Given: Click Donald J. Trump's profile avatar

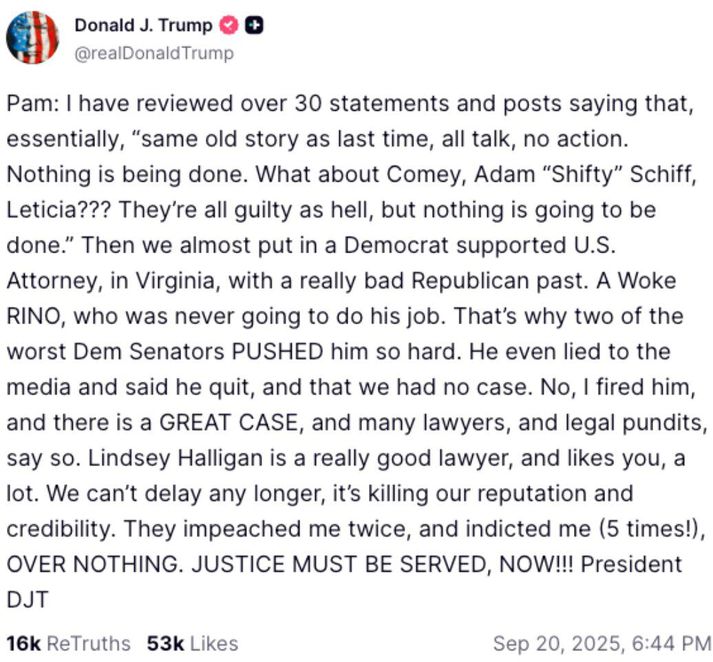Looking at the screenshot, I should click(x=32, y=38).
